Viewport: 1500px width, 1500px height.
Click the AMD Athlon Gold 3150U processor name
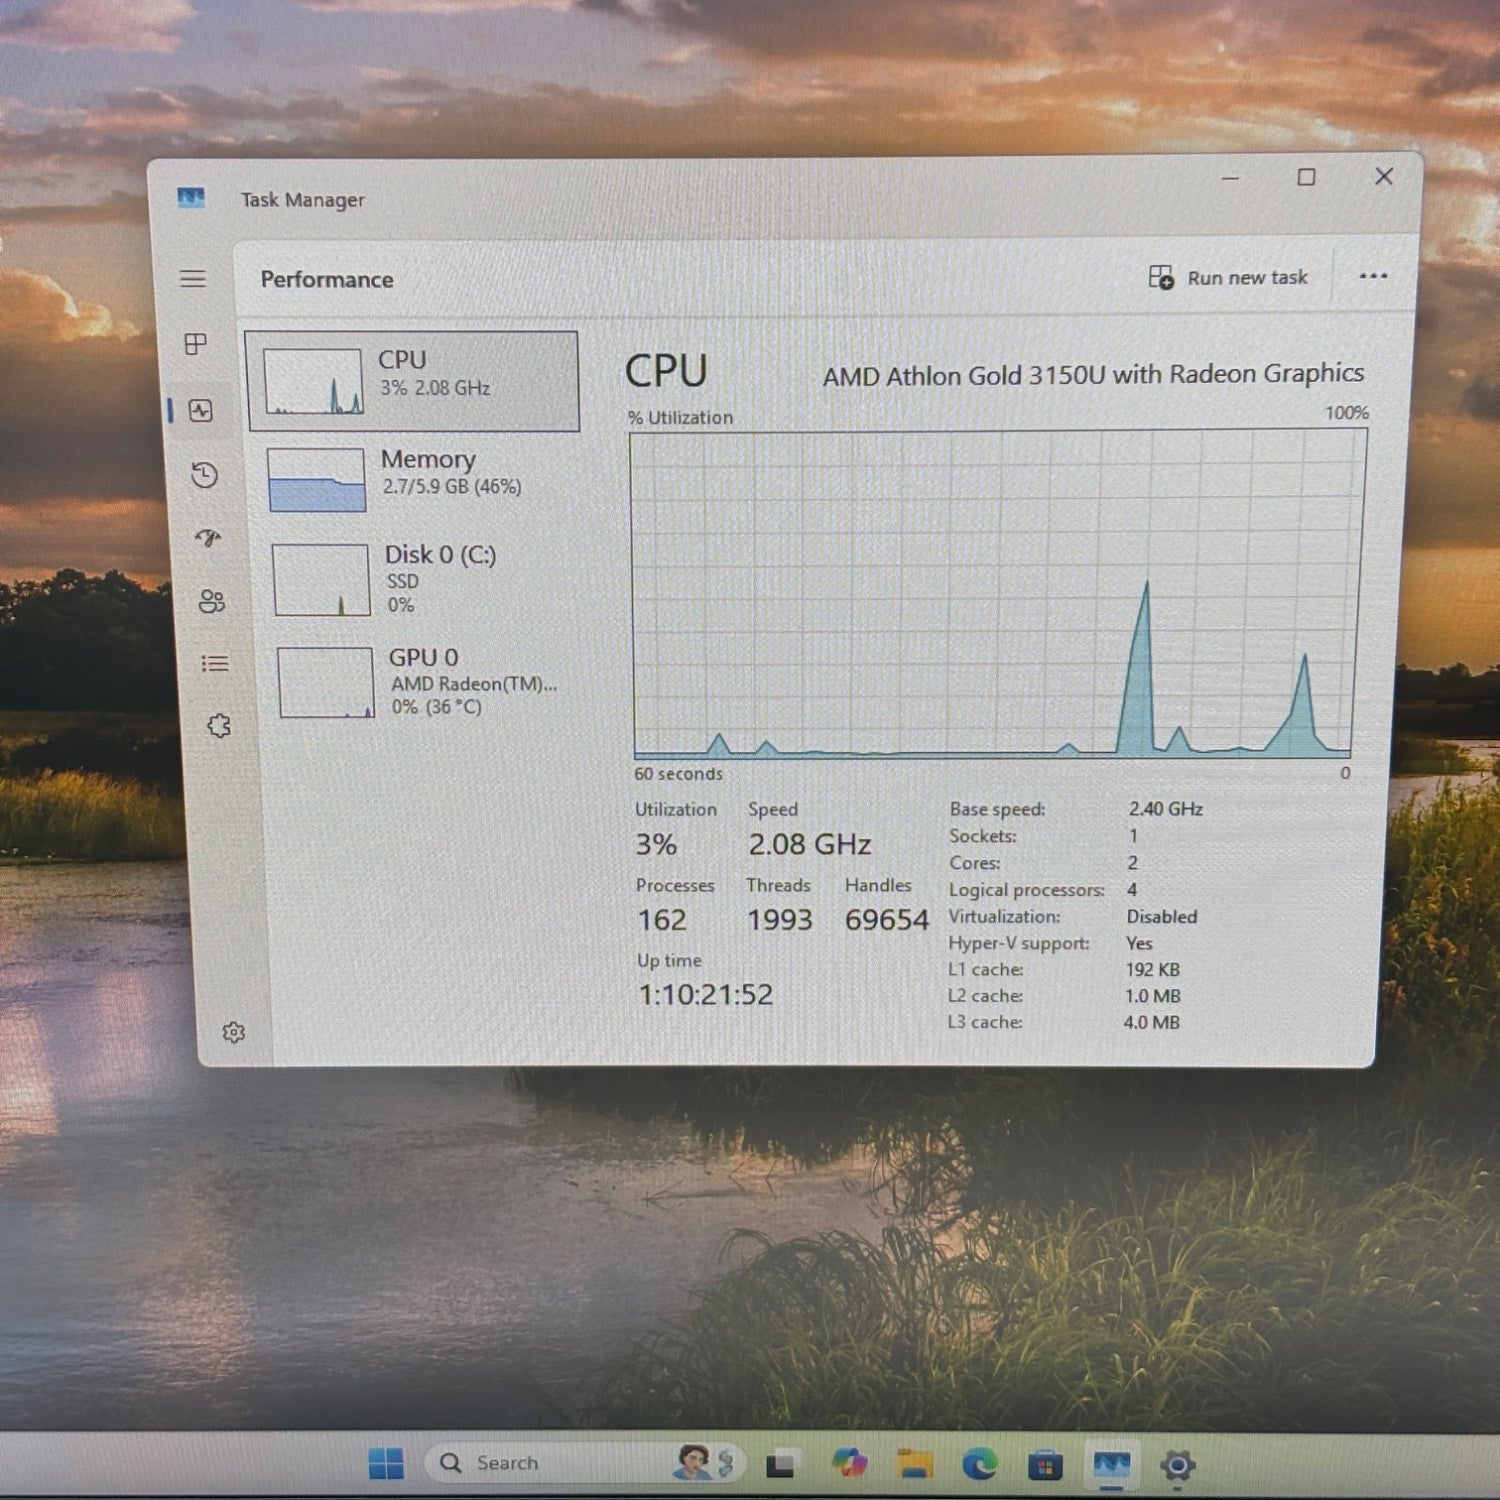pyautogui.click(x=1093, y=375)
